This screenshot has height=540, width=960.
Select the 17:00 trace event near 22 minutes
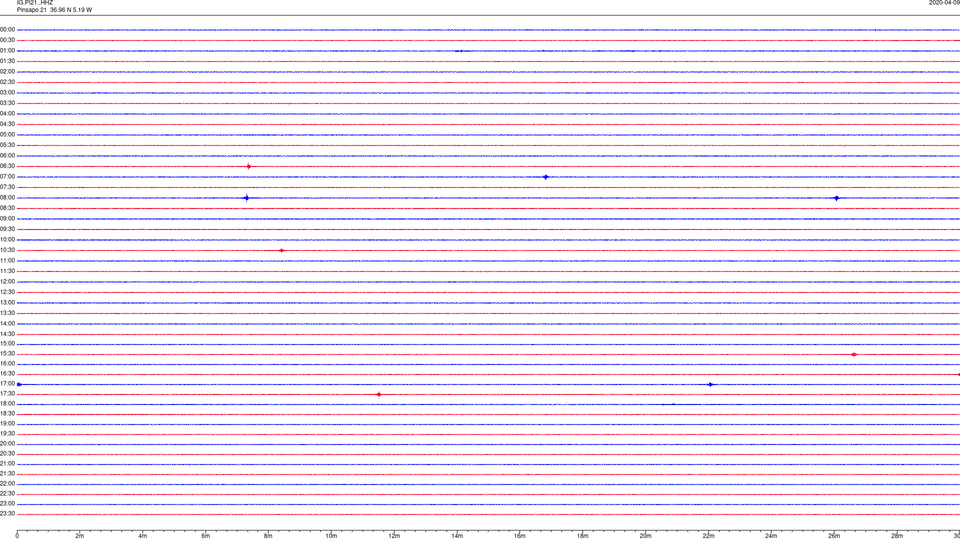point(710,384)
